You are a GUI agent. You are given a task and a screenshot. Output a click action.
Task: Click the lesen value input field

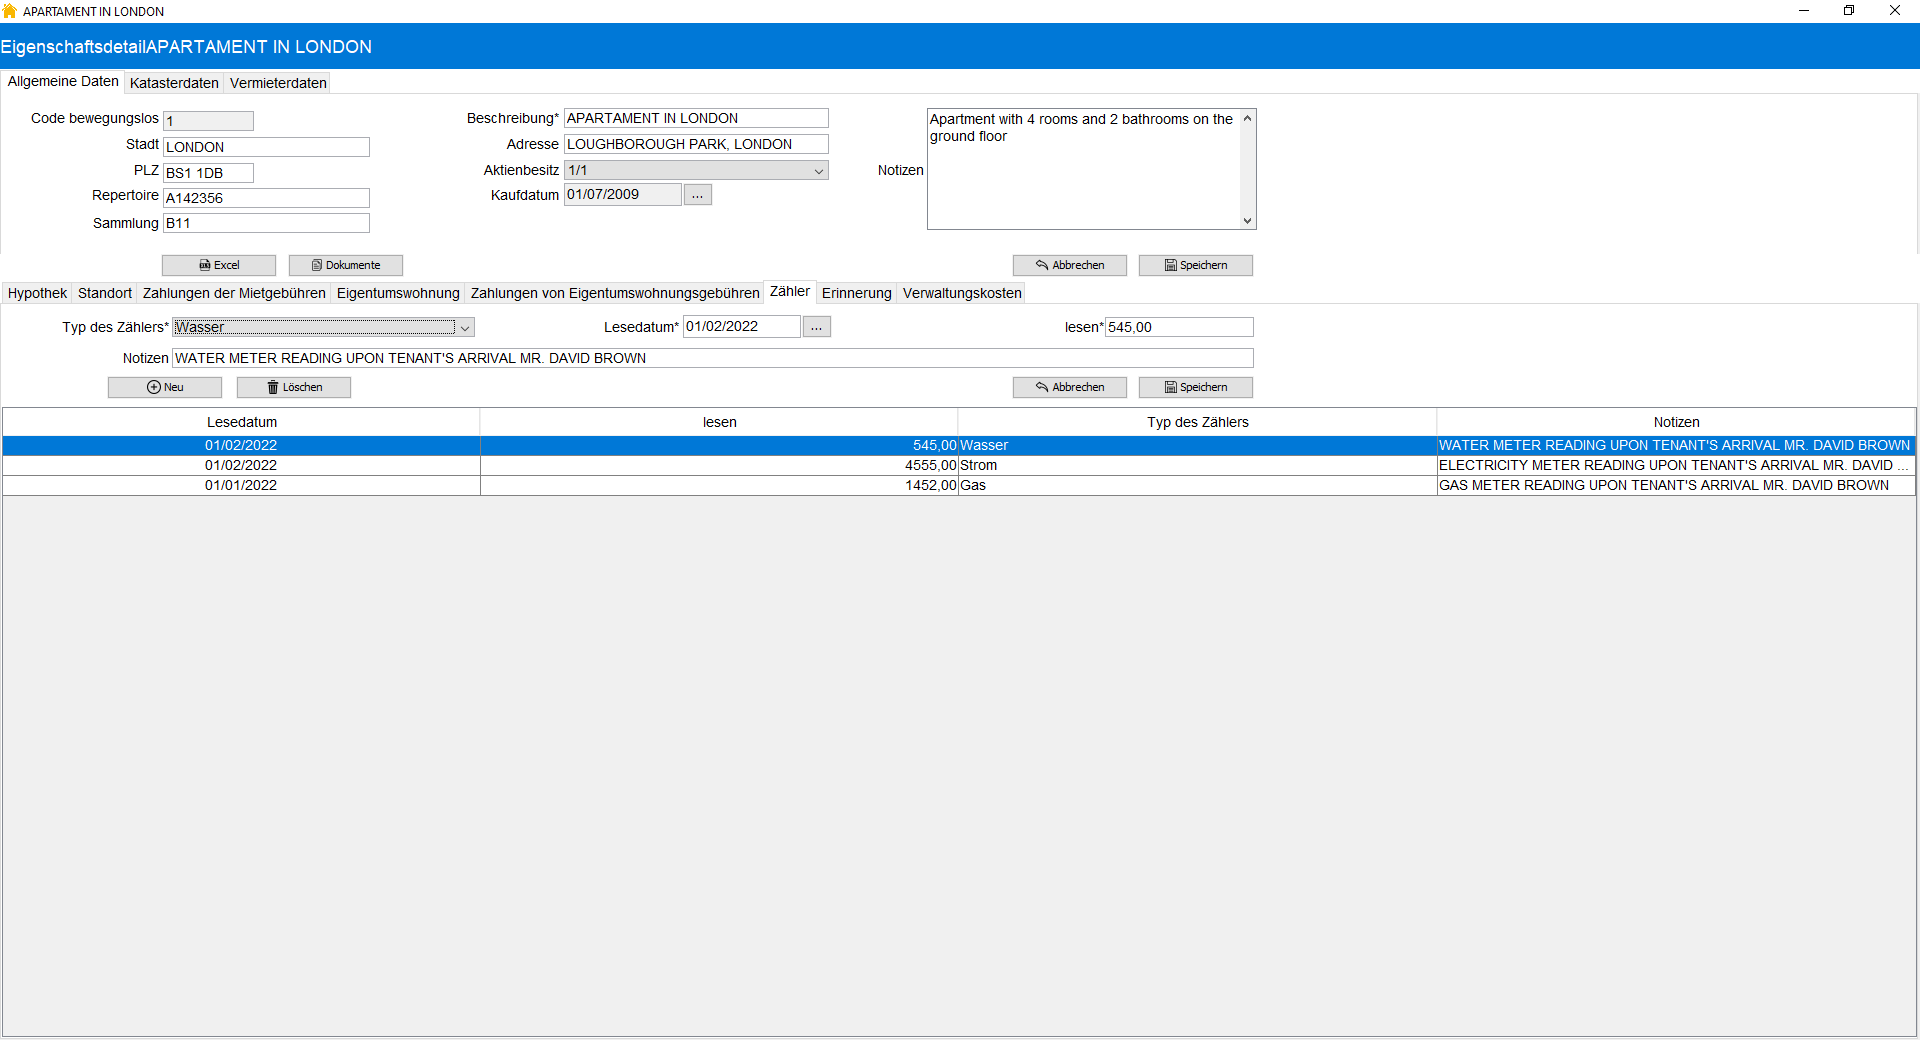pos(1179,327)
